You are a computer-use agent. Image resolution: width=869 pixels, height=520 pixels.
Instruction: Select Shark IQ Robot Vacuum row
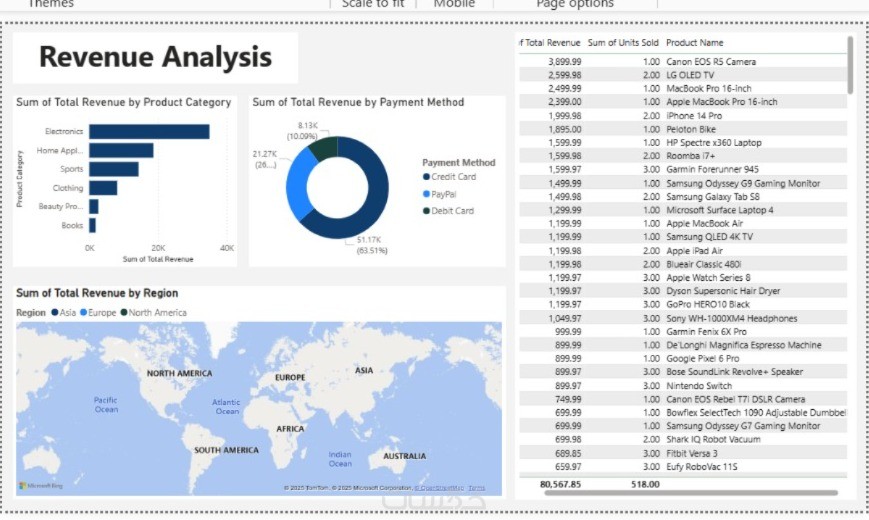pyautogui.click(x=683, y=440)
